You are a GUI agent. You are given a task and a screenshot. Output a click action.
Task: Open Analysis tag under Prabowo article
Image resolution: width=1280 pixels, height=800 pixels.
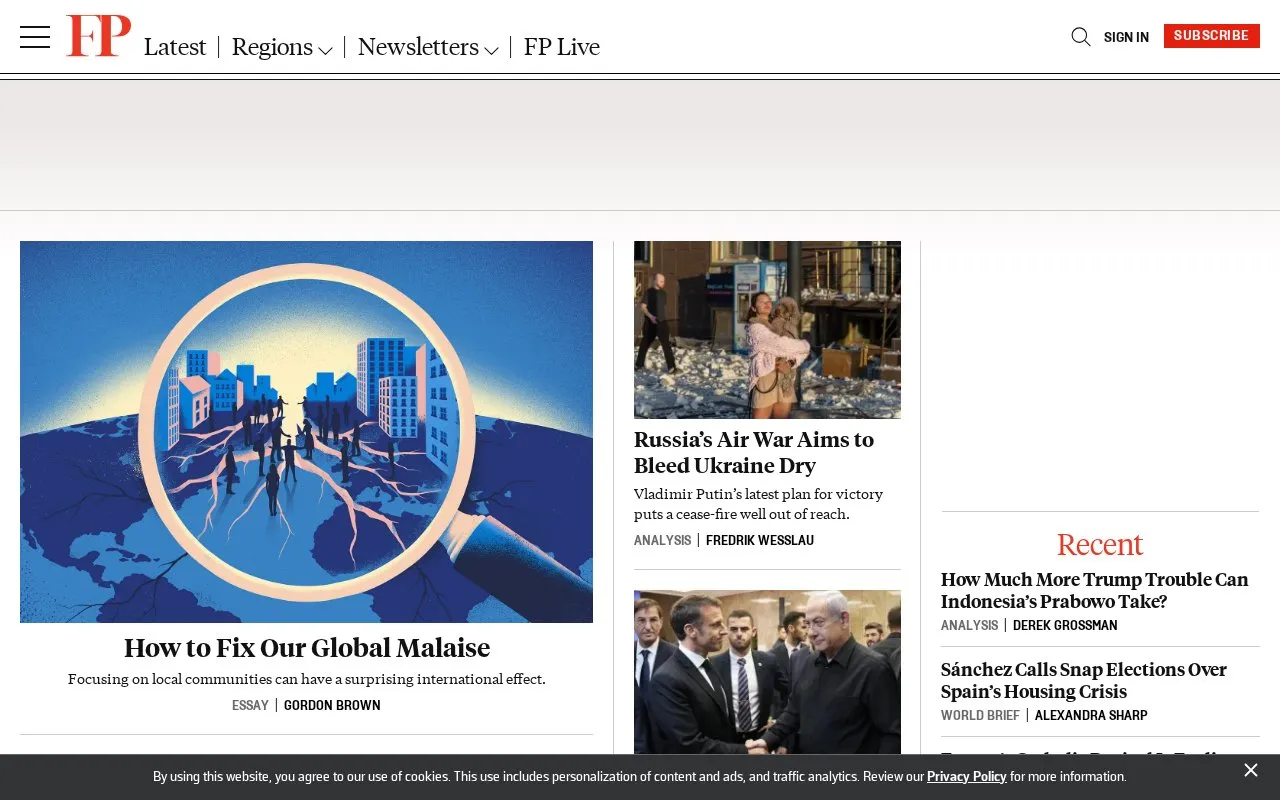(969, 625)
